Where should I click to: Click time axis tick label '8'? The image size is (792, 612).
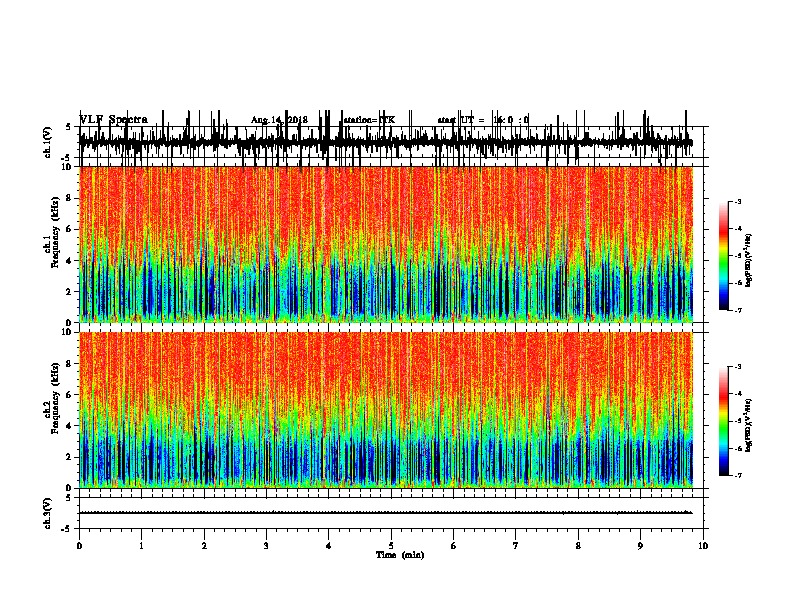[x=578, y=546]
